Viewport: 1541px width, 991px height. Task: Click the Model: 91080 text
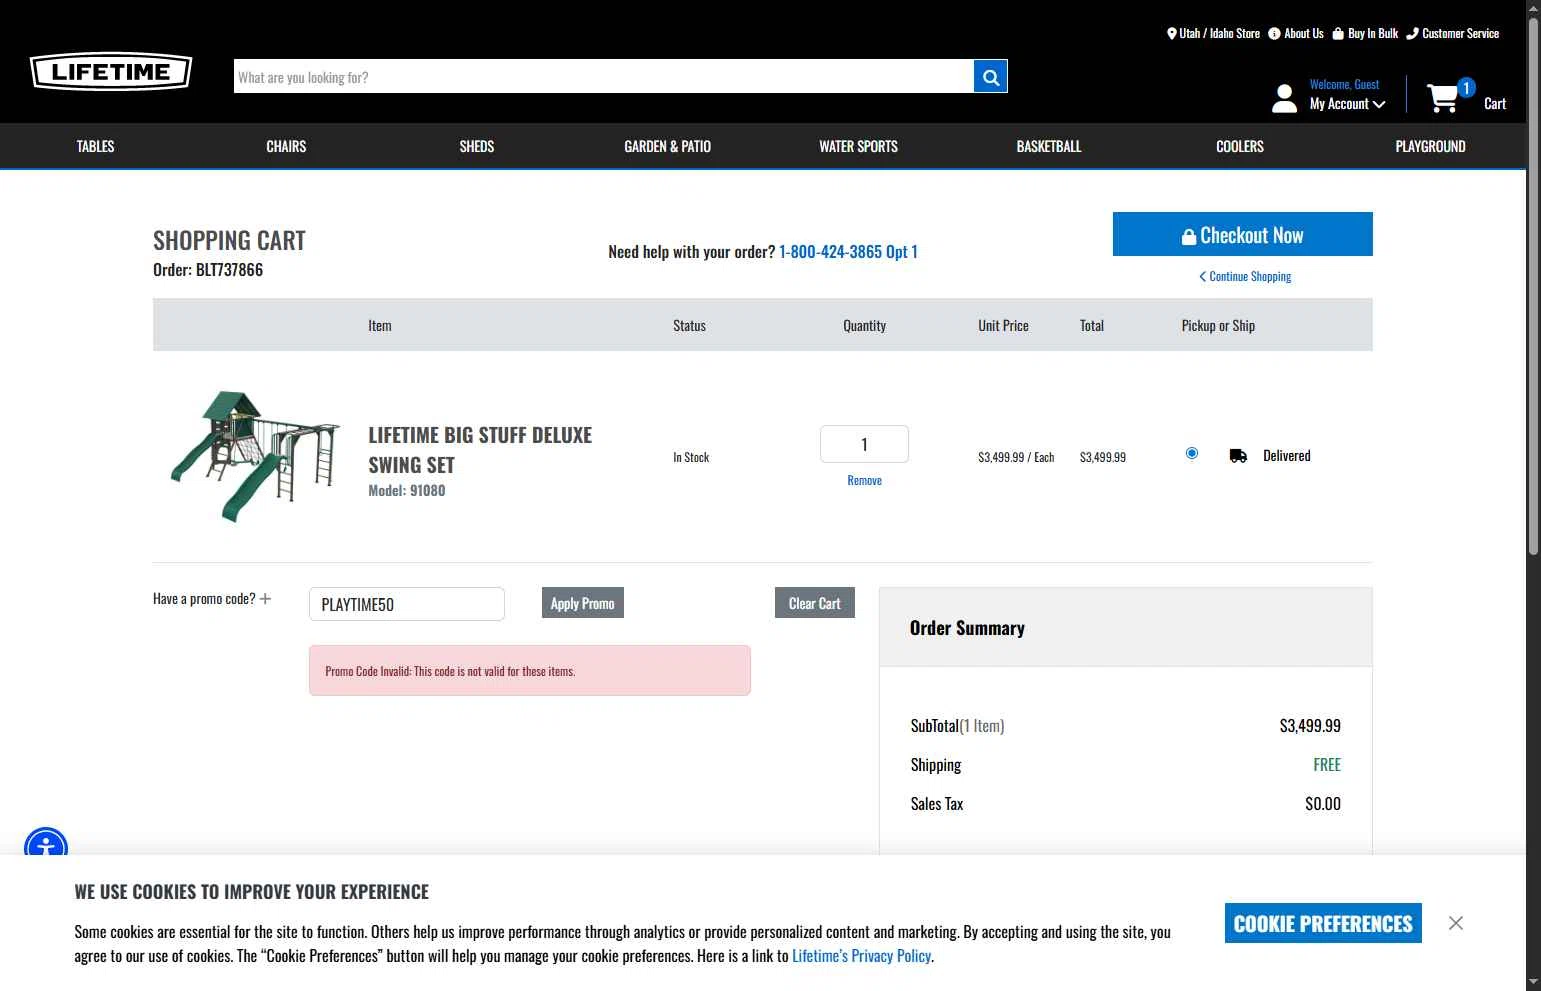coord(407,491)
